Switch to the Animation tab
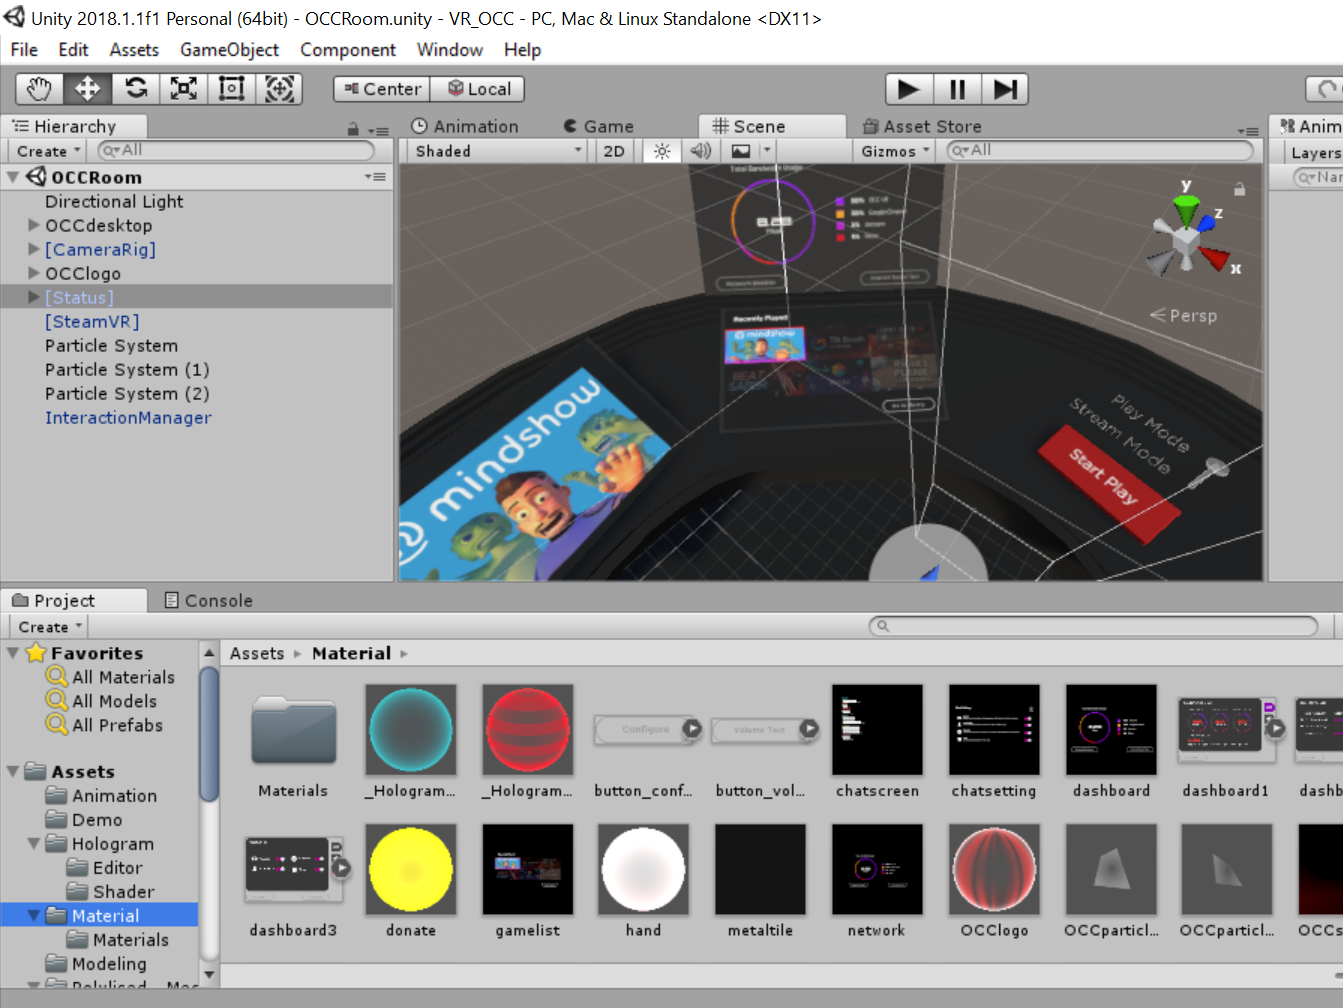This screenshot has width=1343, height=1008. pyautogui.click(x=465, y=126)
